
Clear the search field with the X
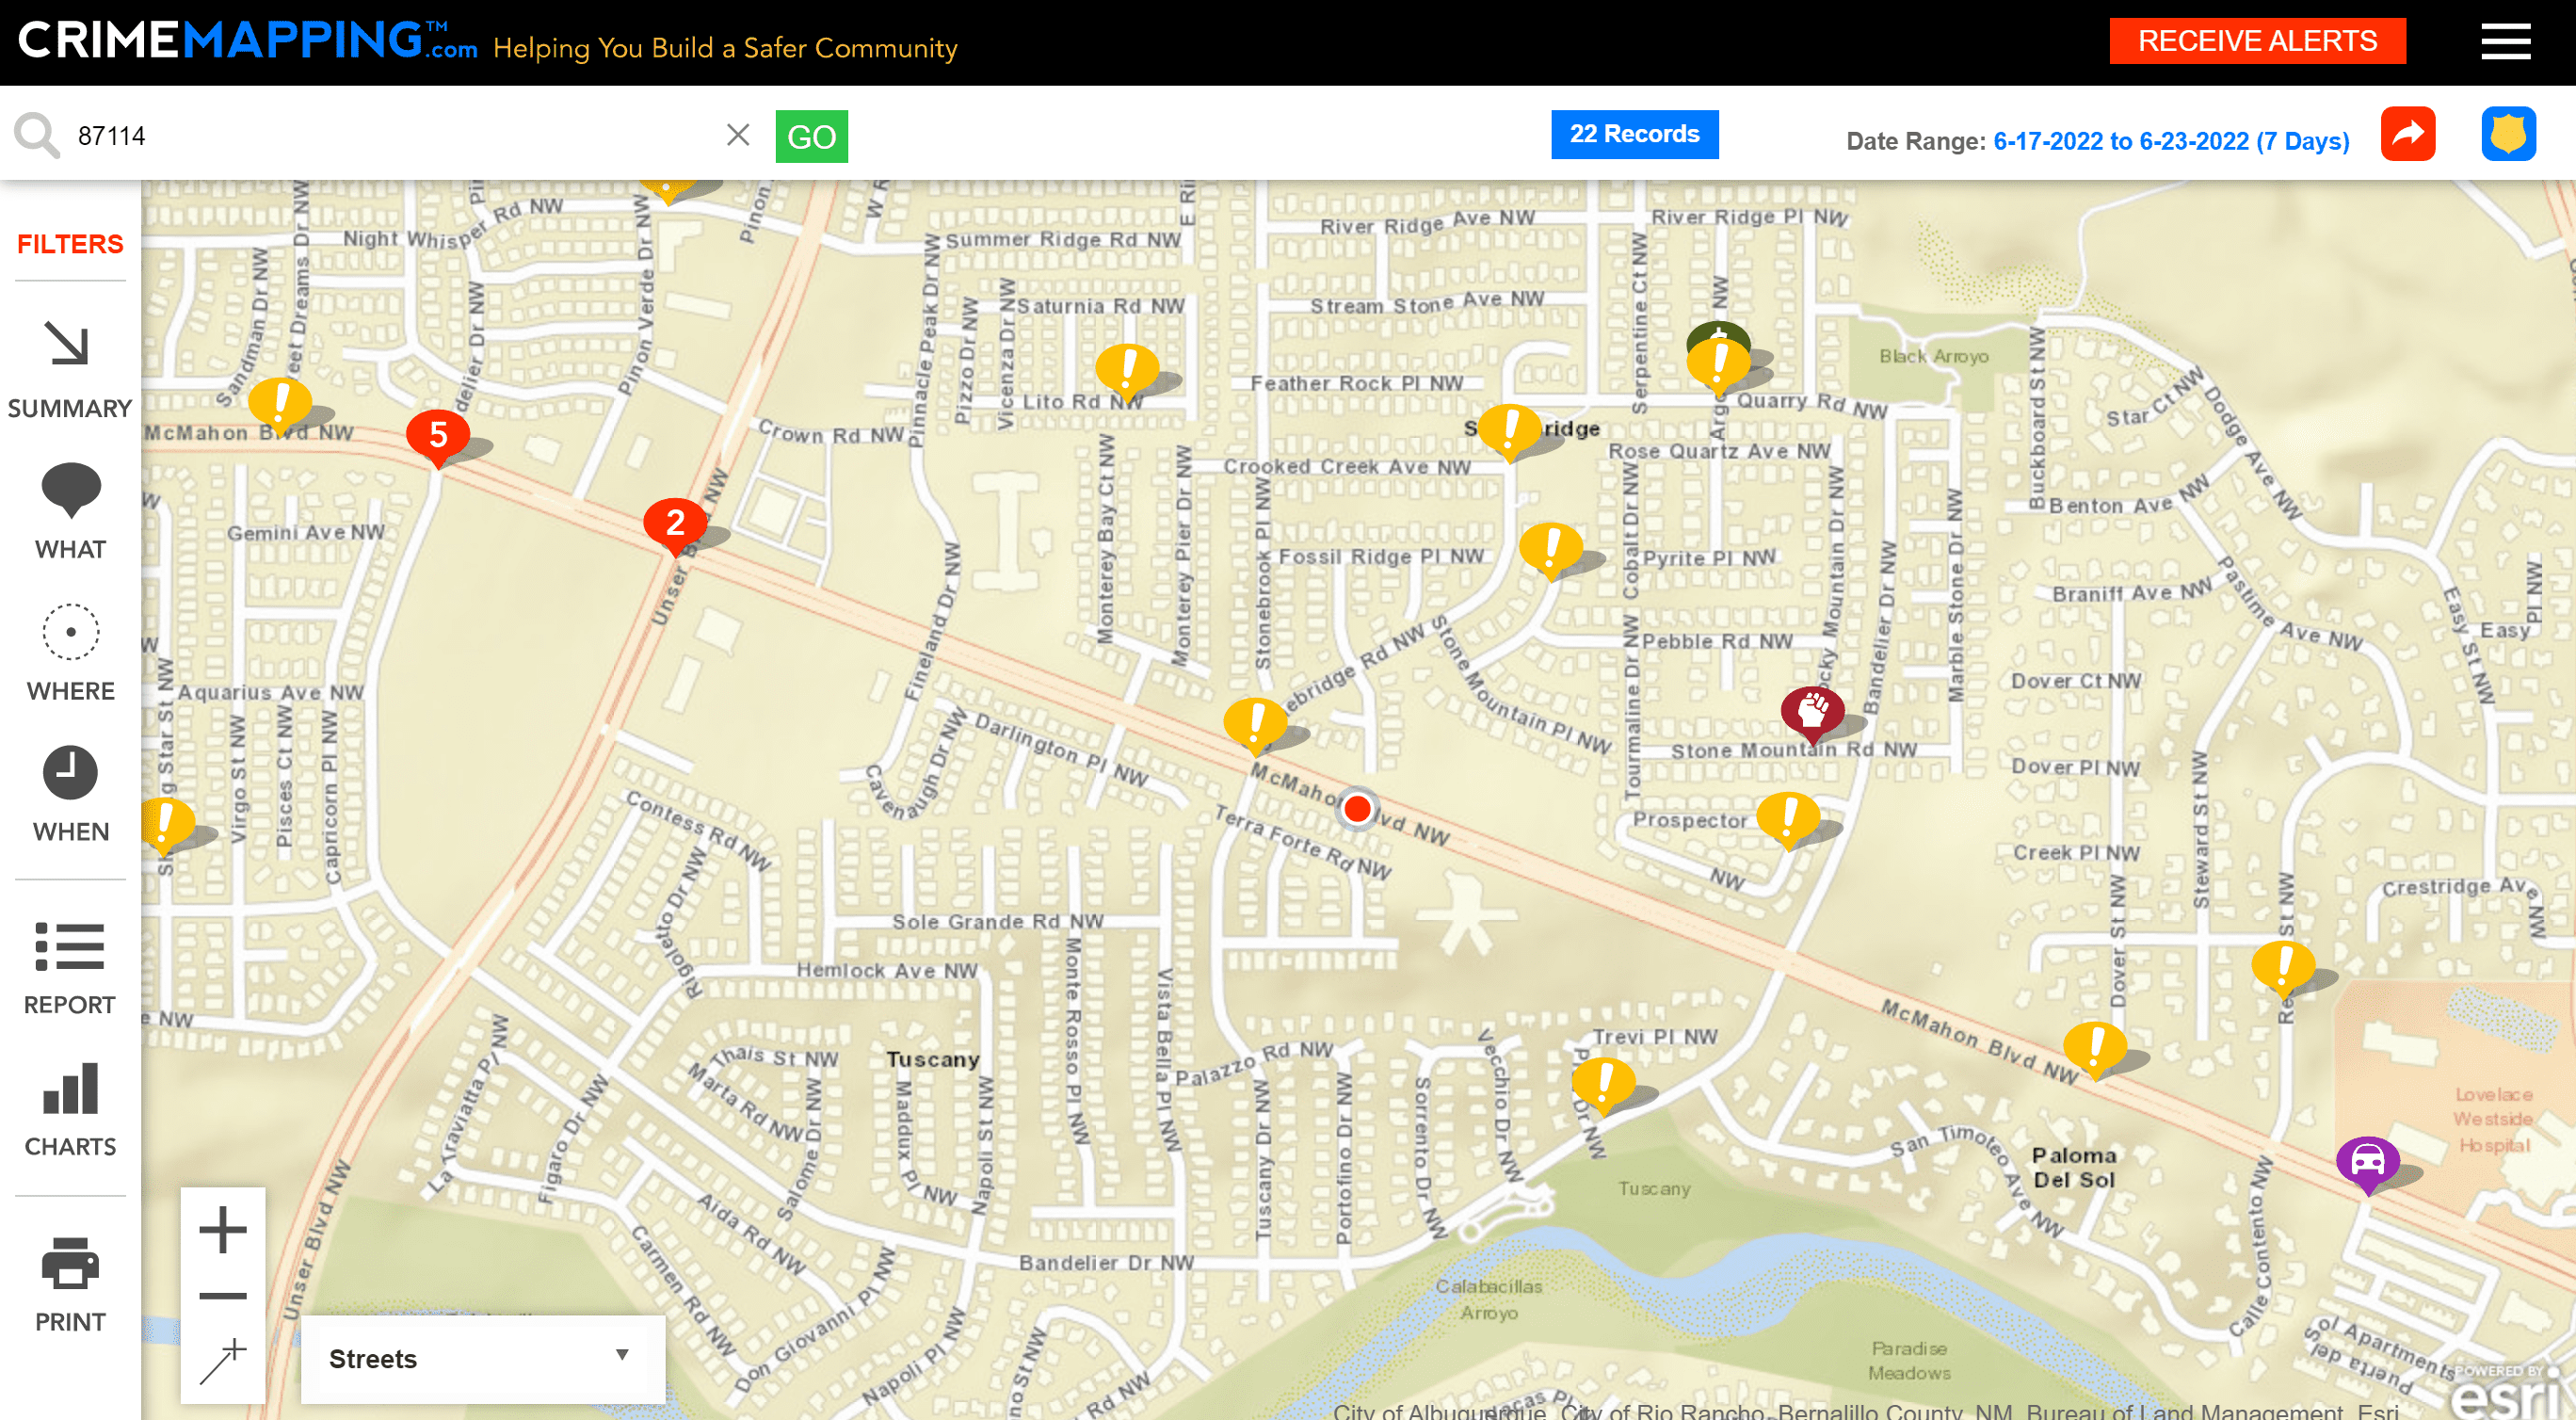click(x=738, y=135)
